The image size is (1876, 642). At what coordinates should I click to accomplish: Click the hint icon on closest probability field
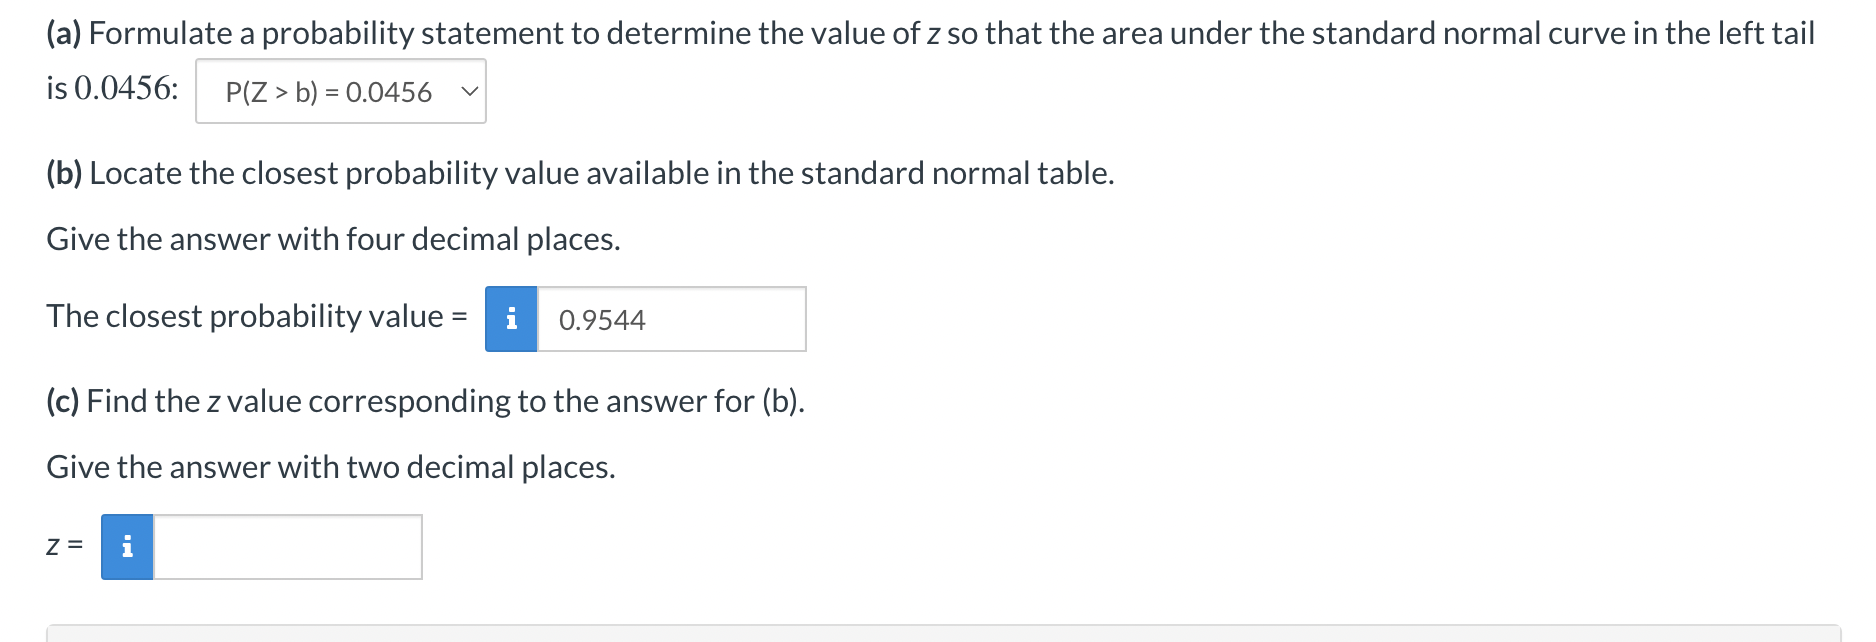512,320
